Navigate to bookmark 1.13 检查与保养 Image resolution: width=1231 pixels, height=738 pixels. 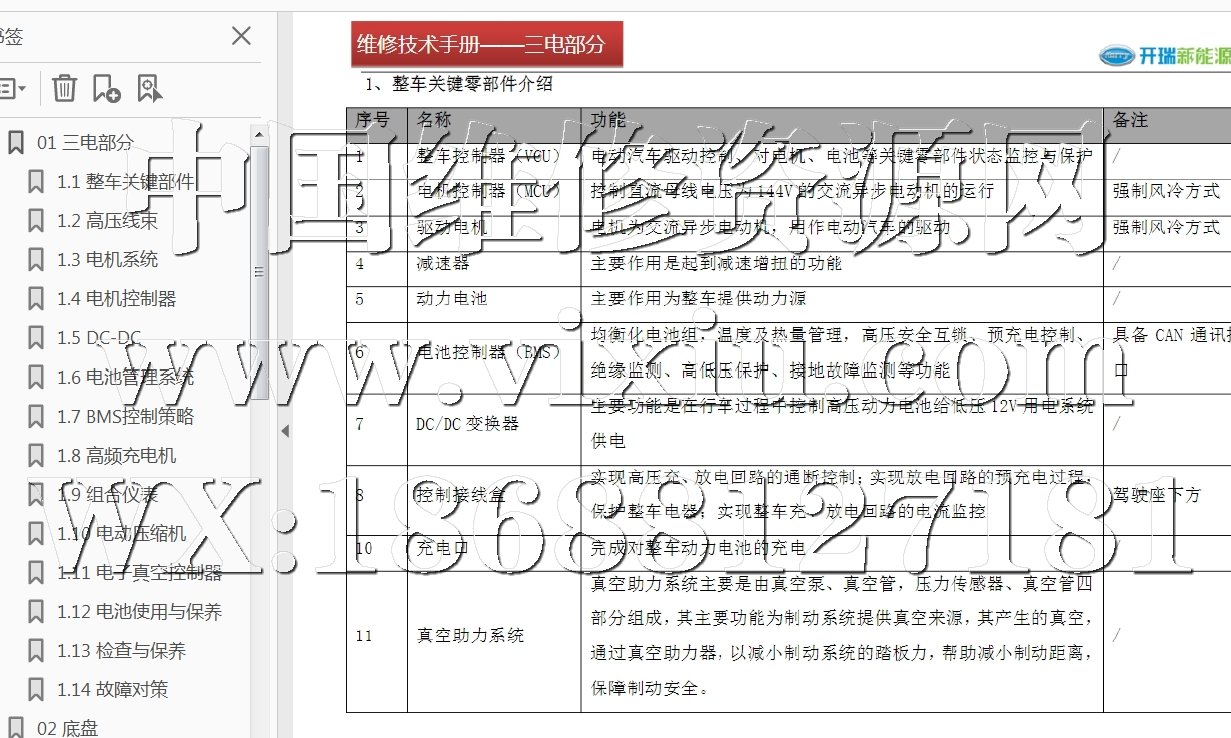121,651
